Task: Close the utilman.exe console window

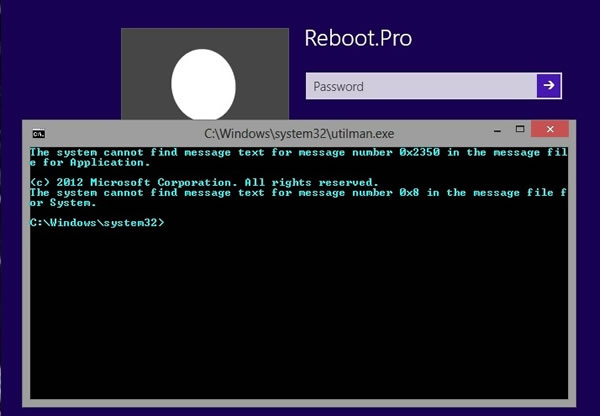Action: coord(550,129)
